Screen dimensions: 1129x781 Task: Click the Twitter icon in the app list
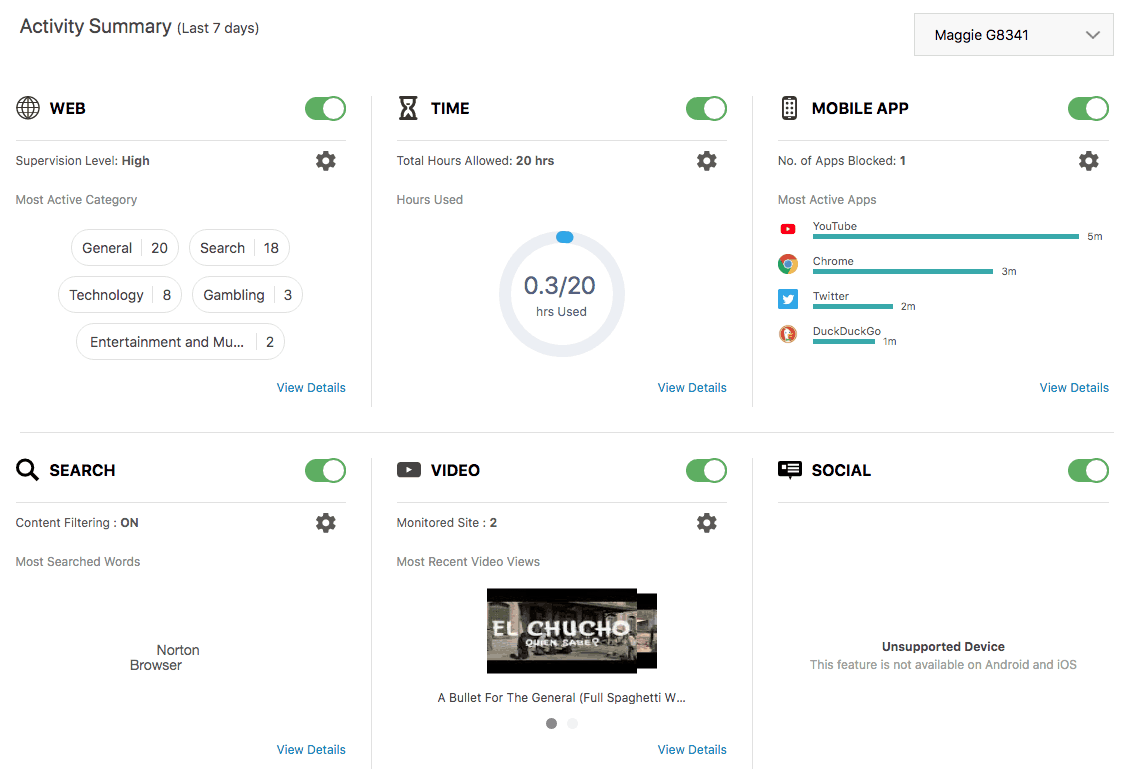[x=788, y=298]
